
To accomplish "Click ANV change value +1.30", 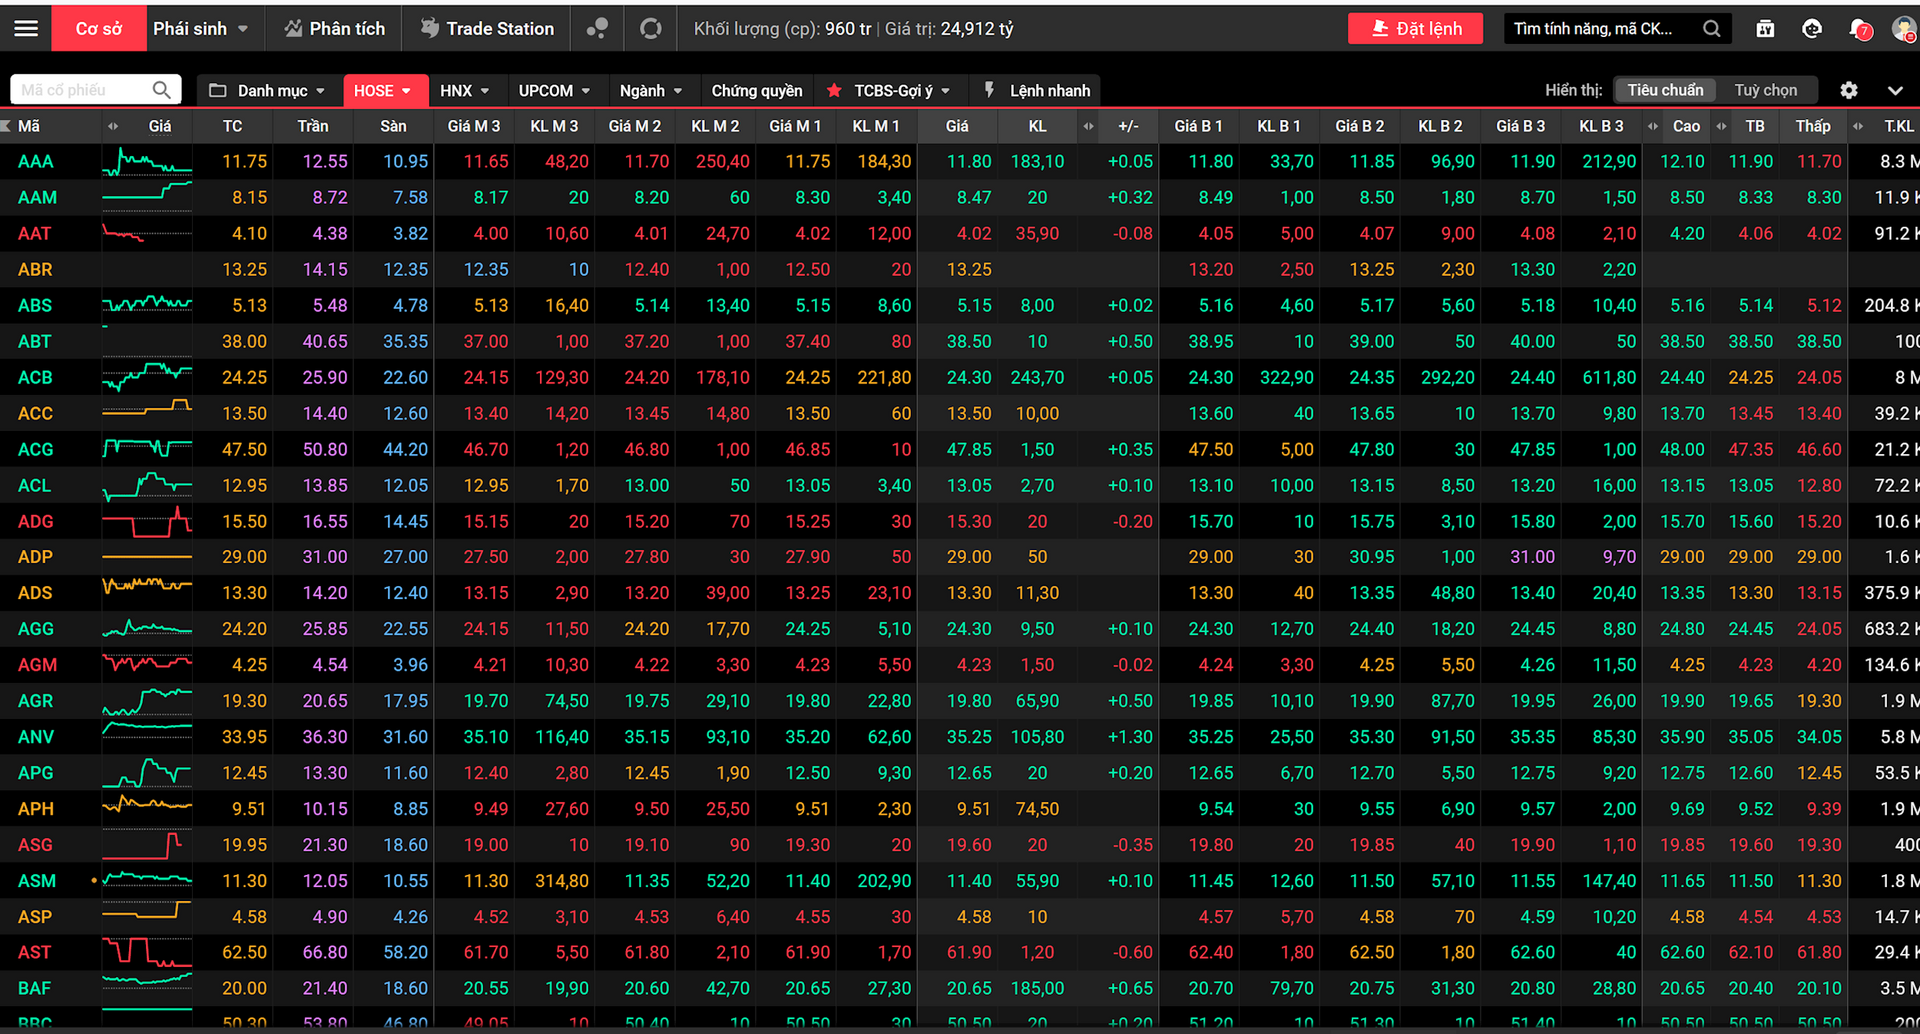I will point(1130,737).
